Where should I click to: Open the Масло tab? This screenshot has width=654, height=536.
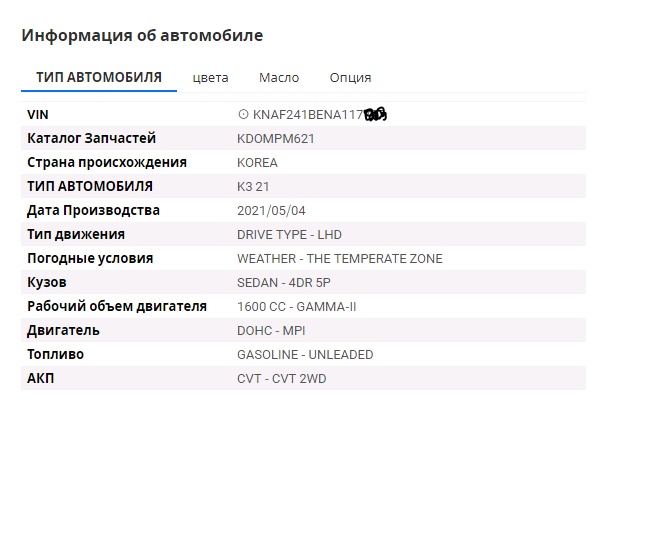(279, 78)
